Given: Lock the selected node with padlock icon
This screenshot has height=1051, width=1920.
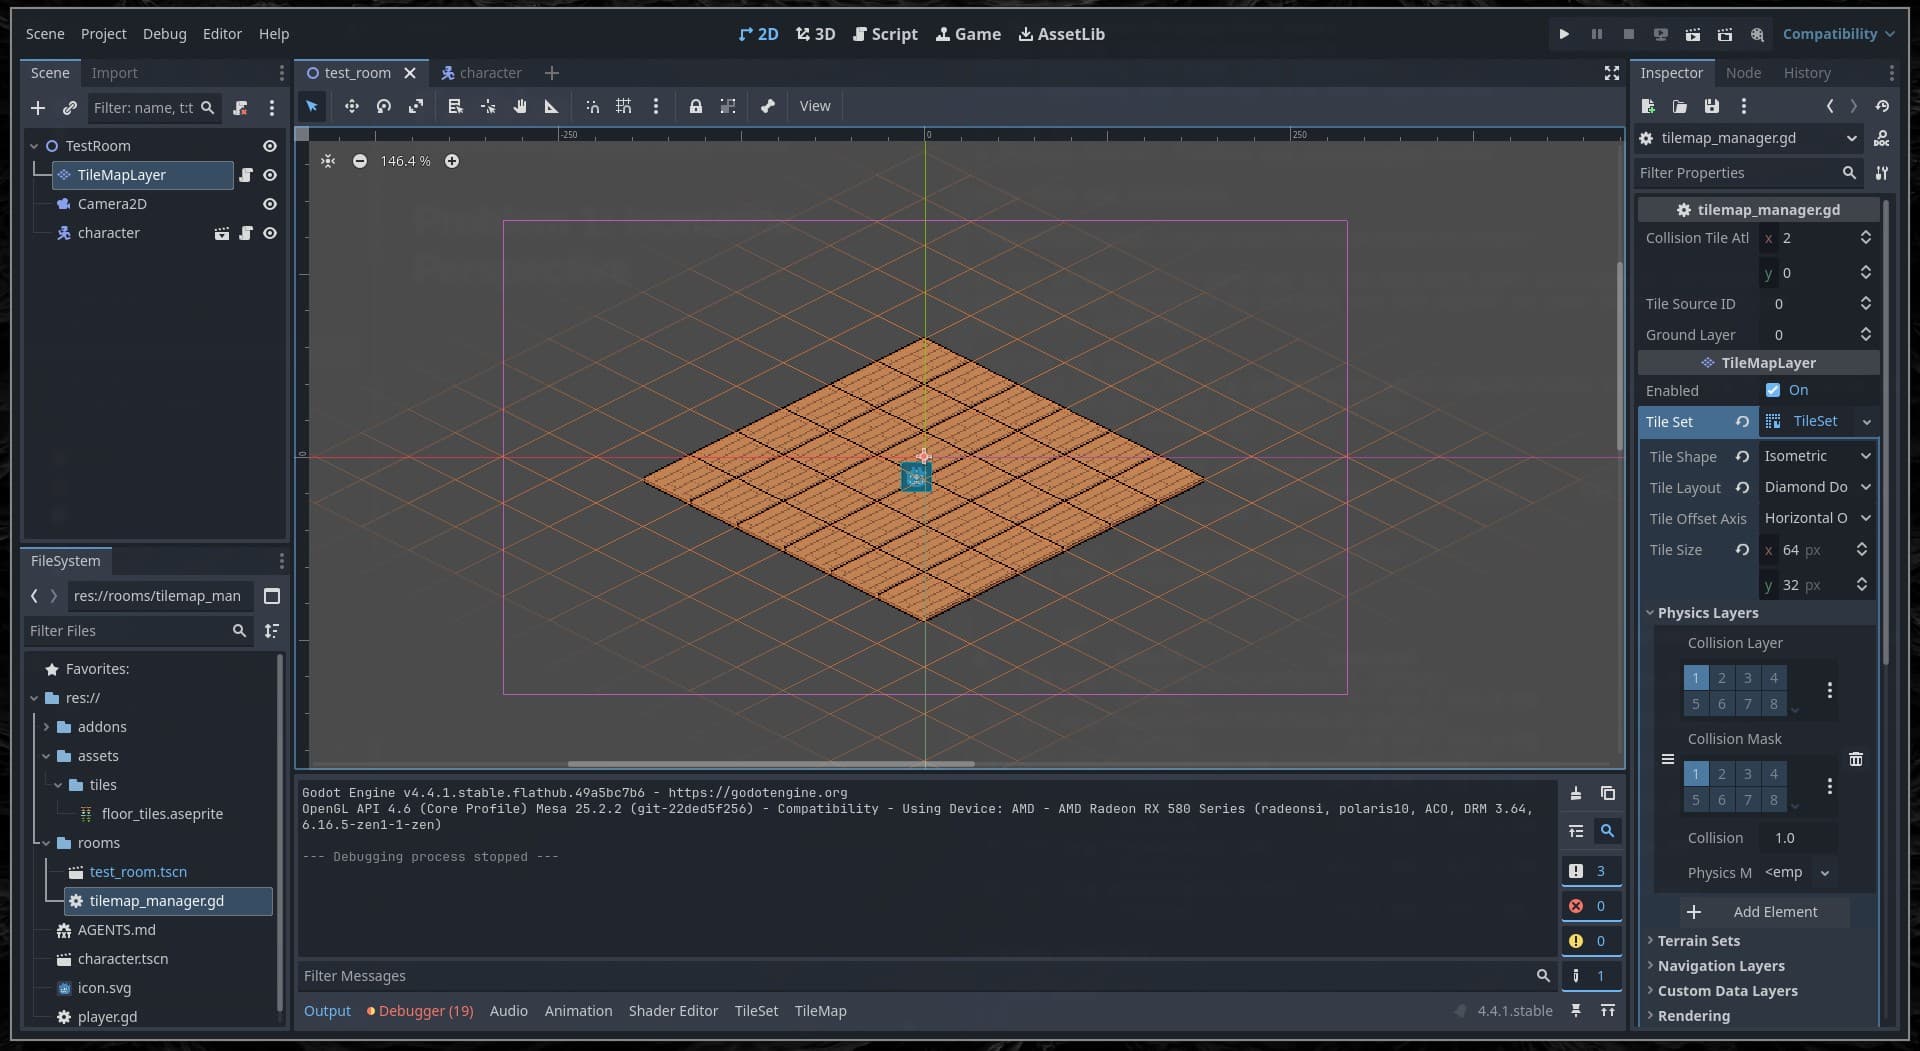Looking at the screenshot, I should coord(695,106).
